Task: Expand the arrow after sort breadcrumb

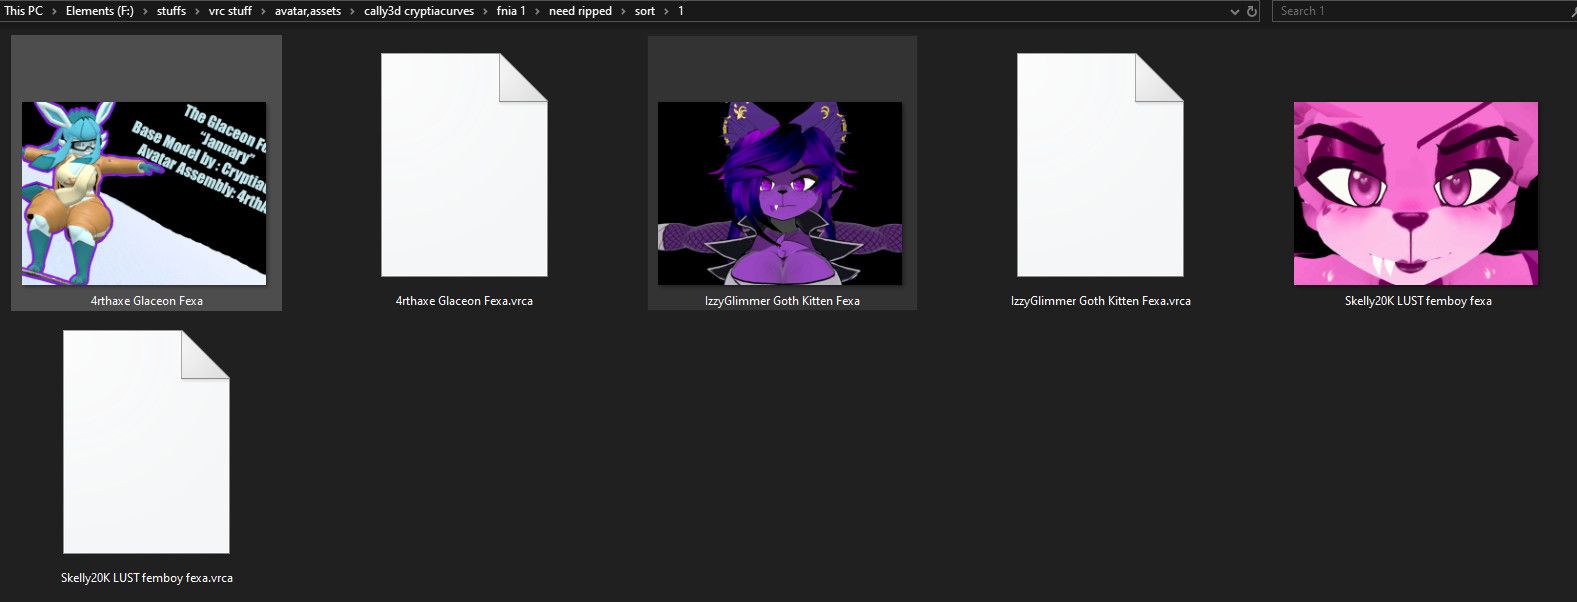Action: (667, 11)
